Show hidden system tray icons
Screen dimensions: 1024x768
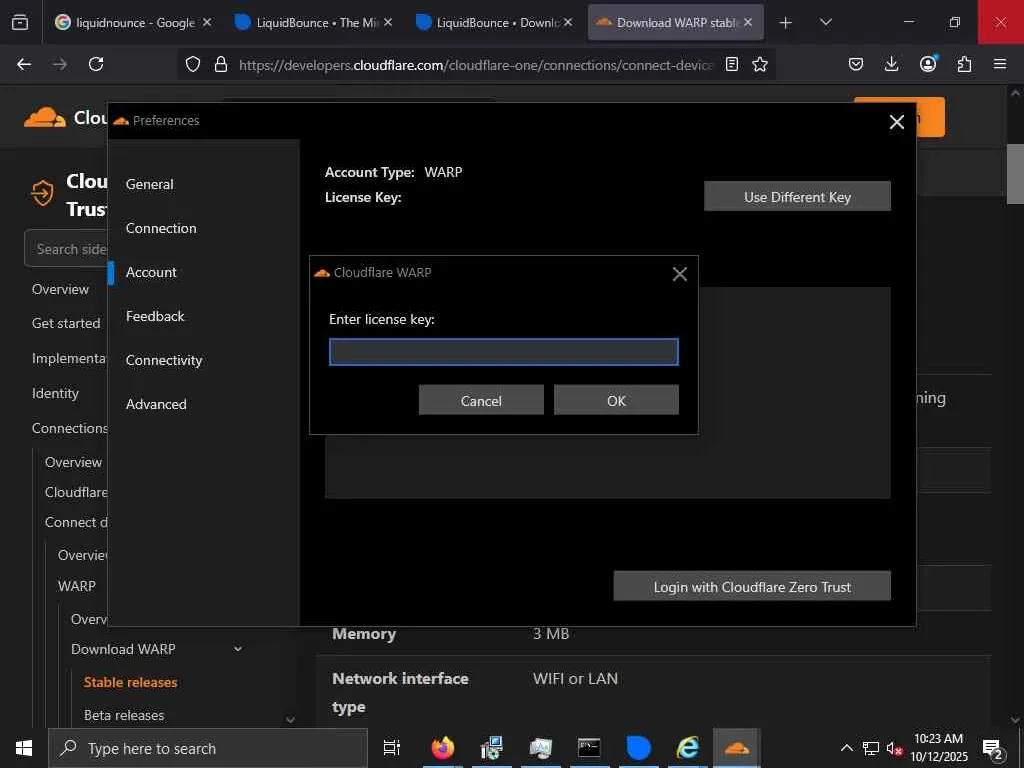pos(846,748)
